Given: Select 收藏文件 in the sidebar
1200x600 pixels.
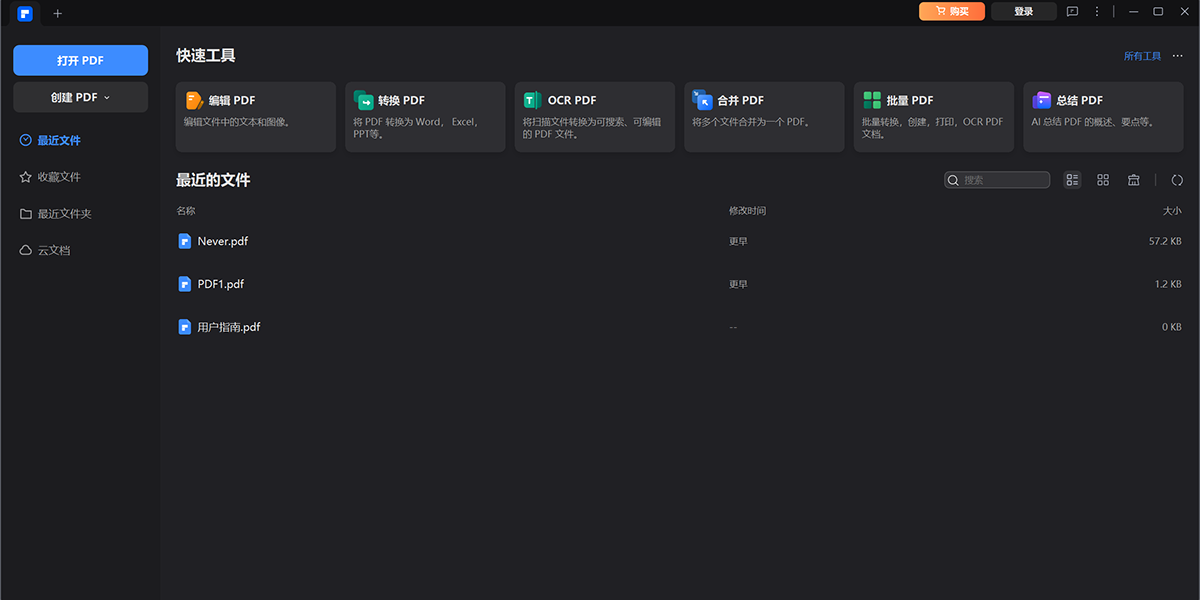Looking at the screenshot, I should 59,177.
